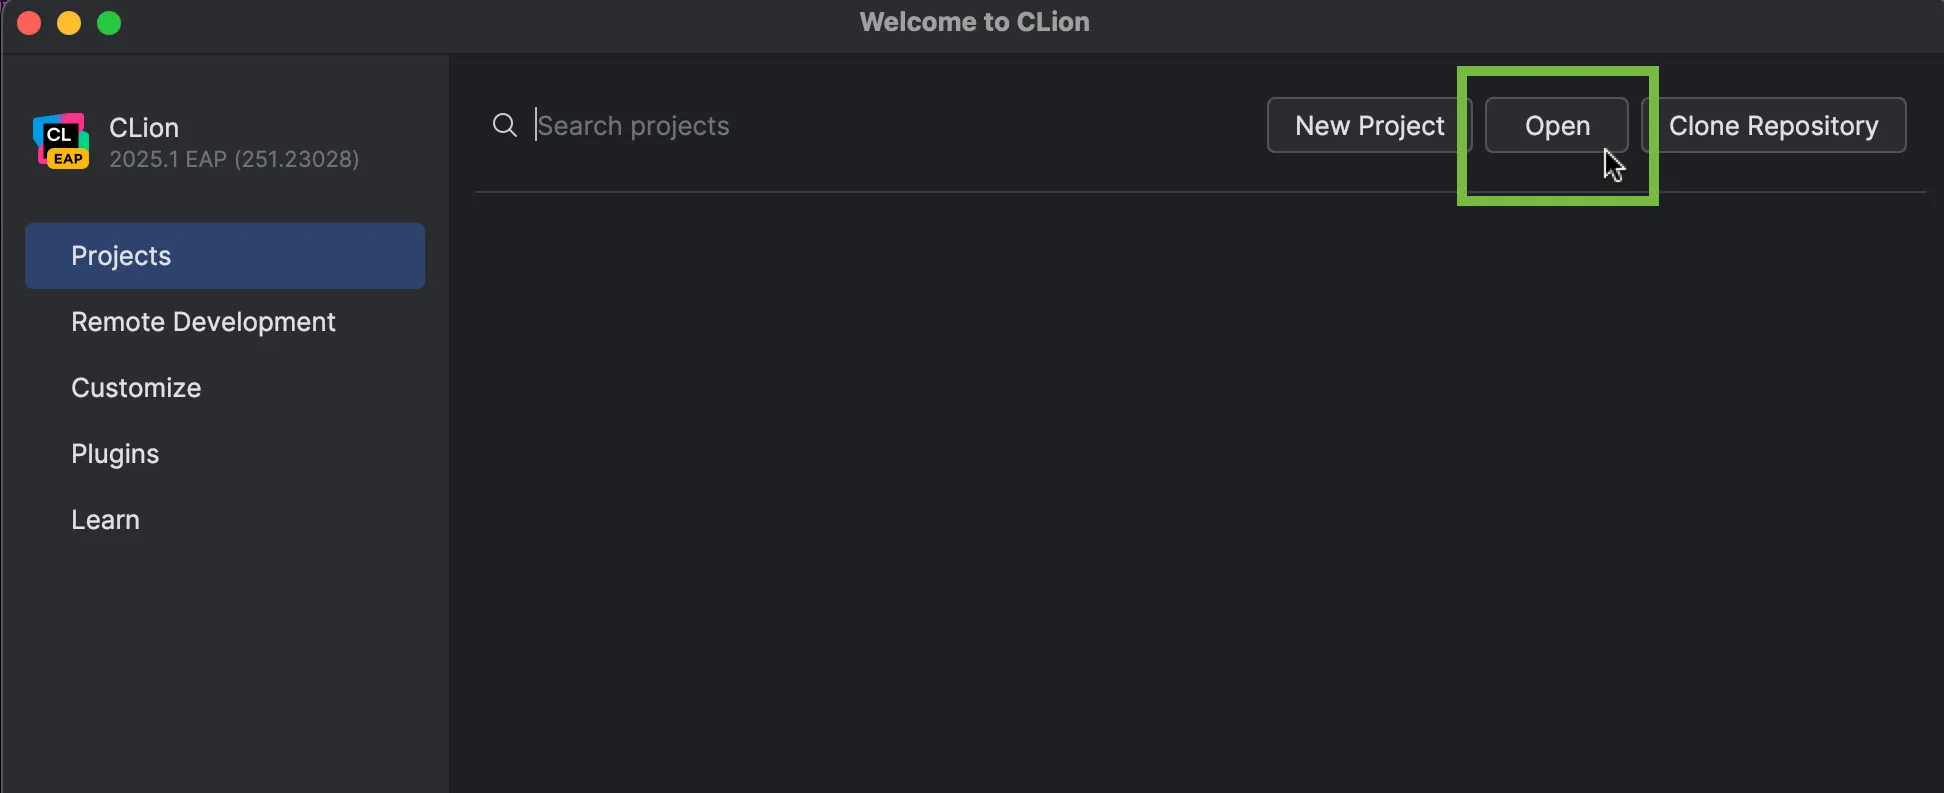Close the Welcome to CLion window
The height and width of the screenshot is (793, 1944).
tap(29, 23)
